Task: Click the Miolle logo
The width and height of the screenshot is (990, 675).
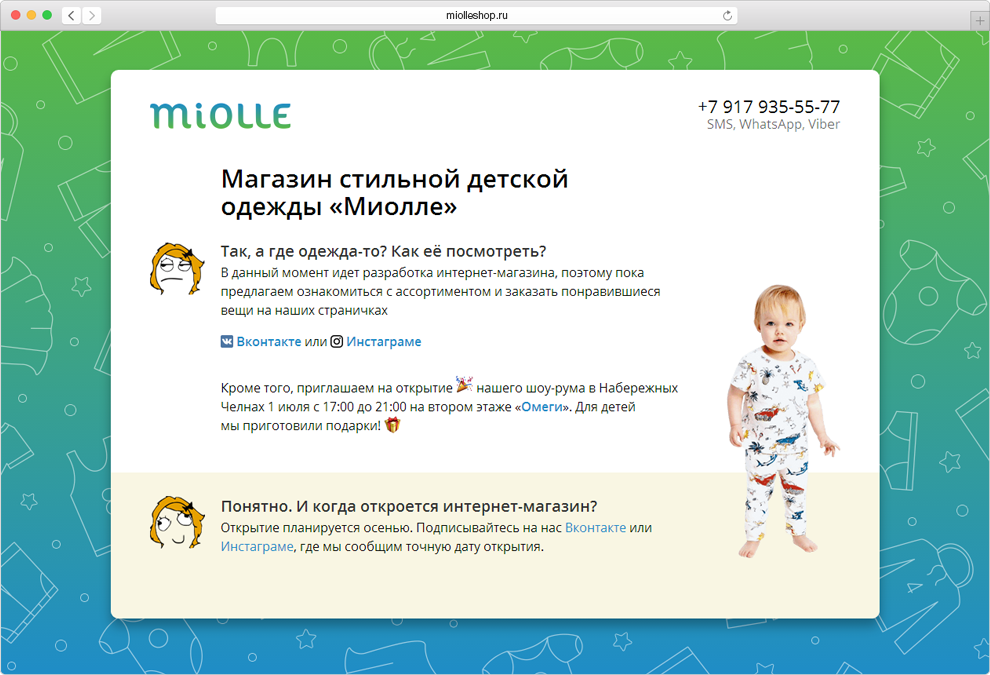Action: pos(220,115)
